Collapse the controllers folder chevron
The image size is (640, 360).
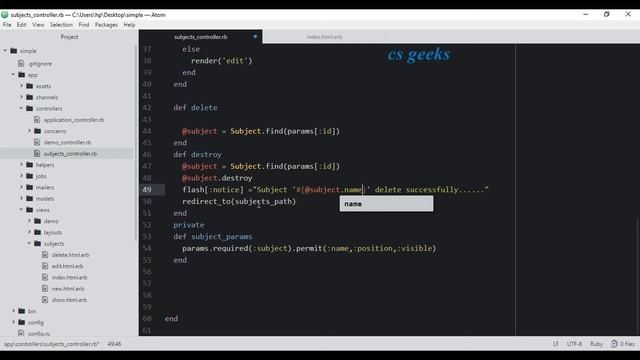(21, 109)
